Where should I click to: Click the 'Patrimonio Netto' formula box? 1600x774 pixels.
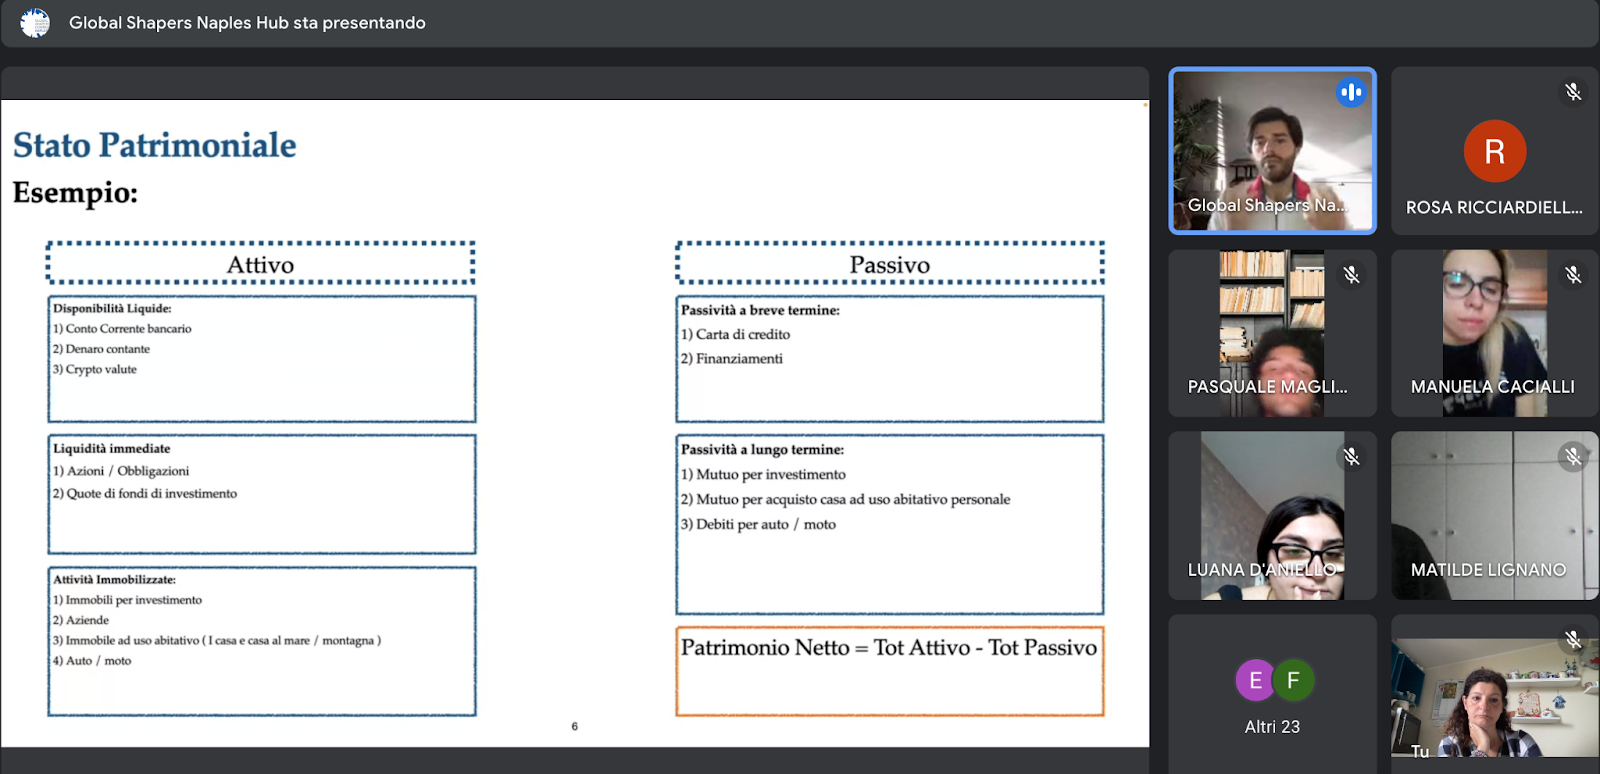click(889, 671)
